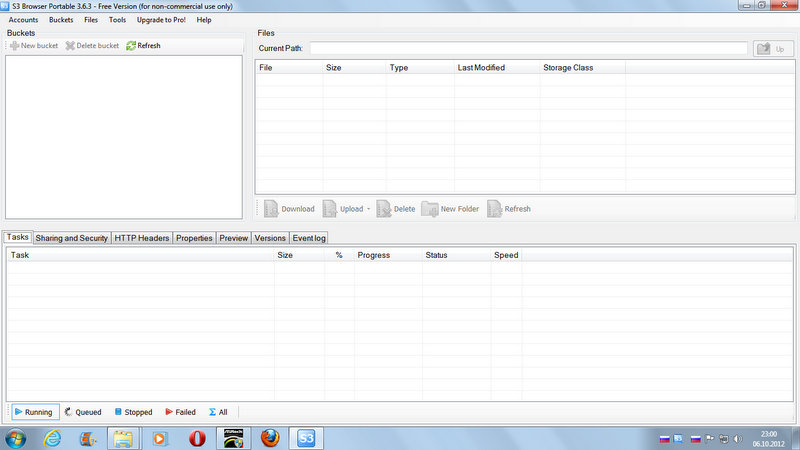800x450 pixels.
Task: Open Windows Media Player taskbar icon
Action: coord(160,438)
